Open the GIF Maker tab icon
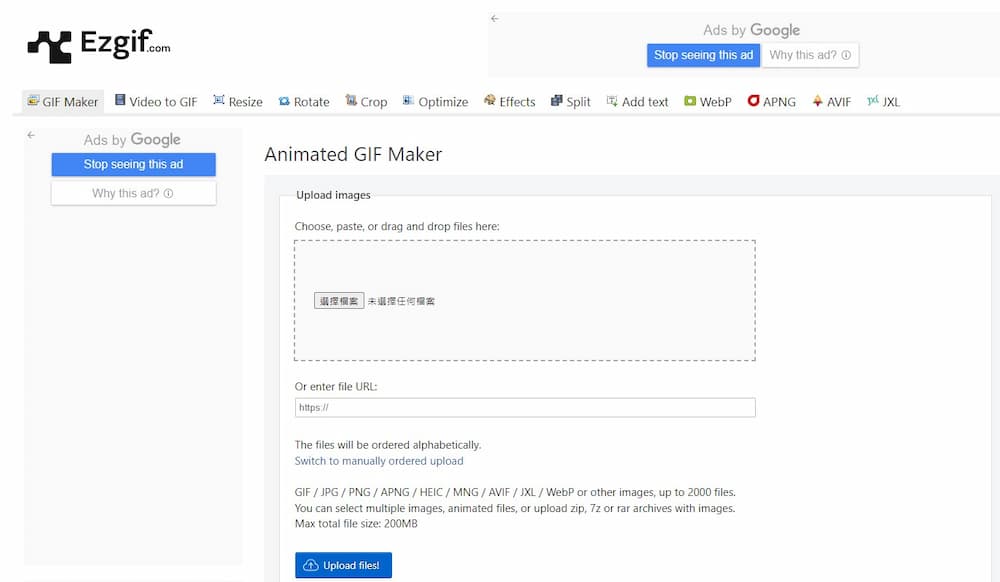 [x=33, y=101]
